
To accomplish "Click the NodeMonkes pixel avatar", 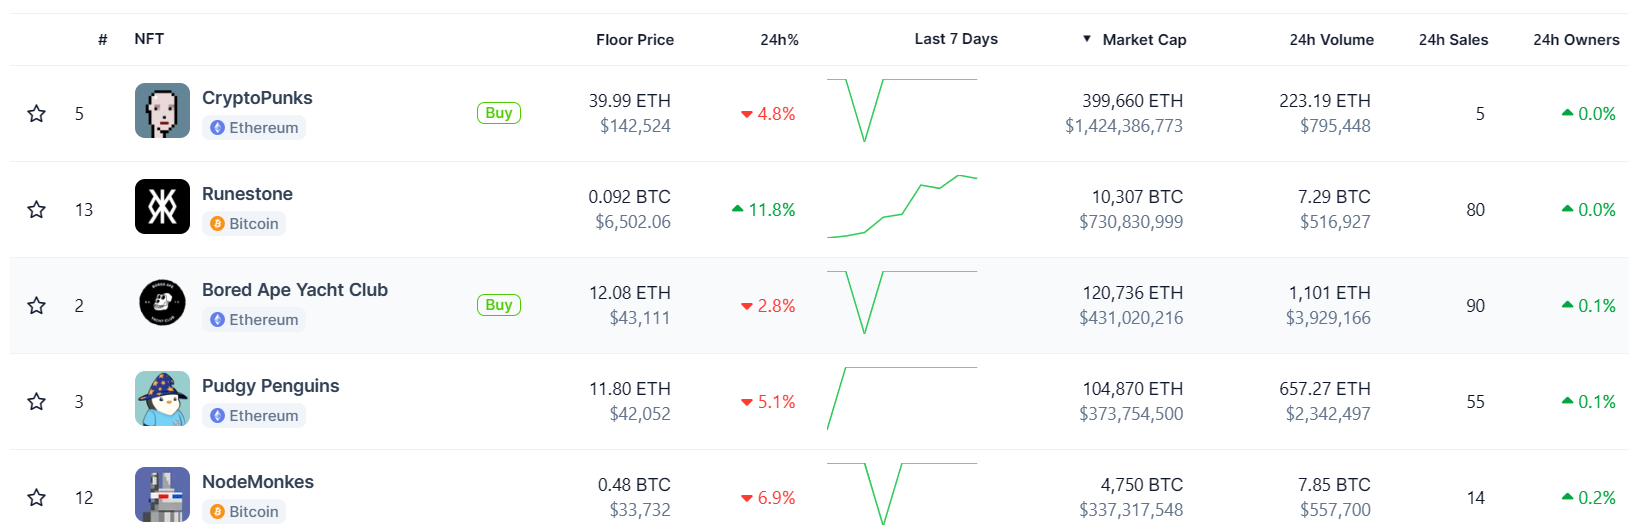I will pyautogui.click(x=162, y=494).
